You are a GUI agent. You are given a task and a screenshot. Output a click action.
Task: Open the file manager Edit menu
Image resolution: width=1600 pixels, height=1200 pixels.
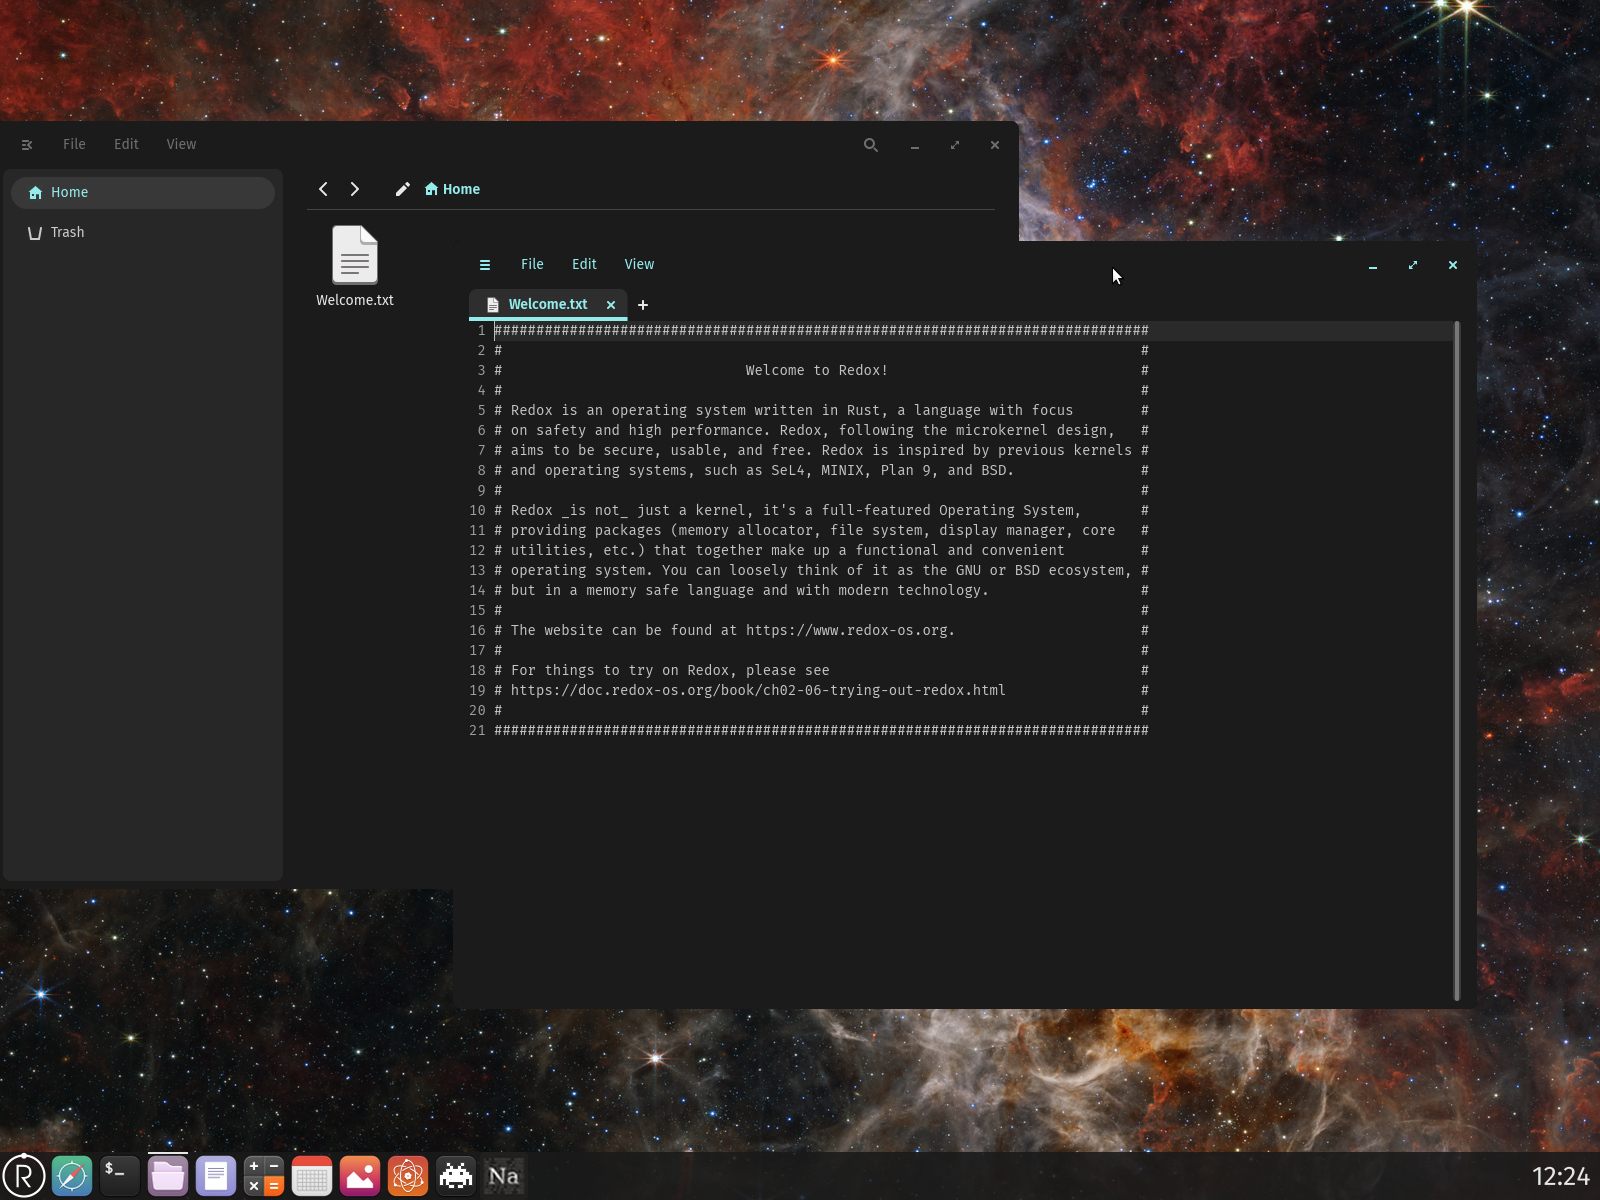[126, 144]
